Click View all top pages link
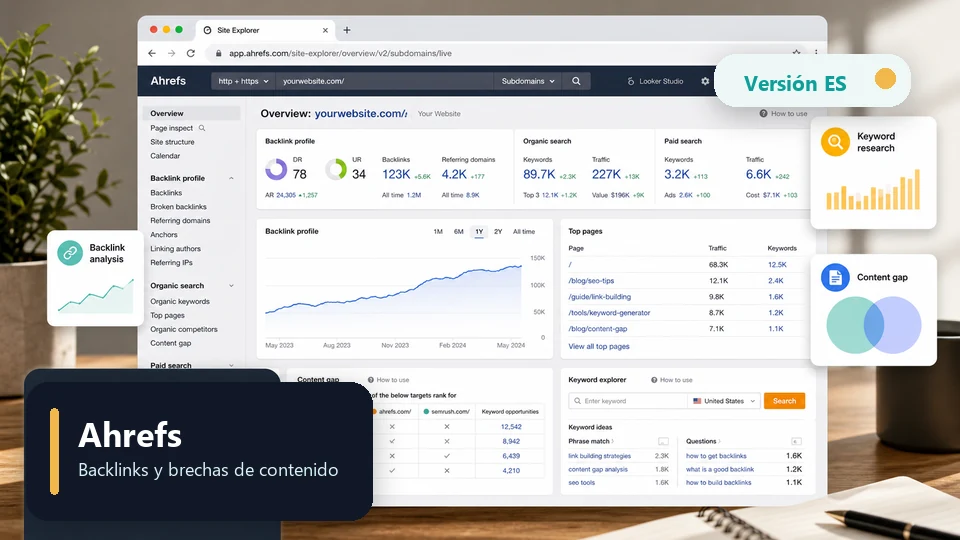 pos(599,347)
